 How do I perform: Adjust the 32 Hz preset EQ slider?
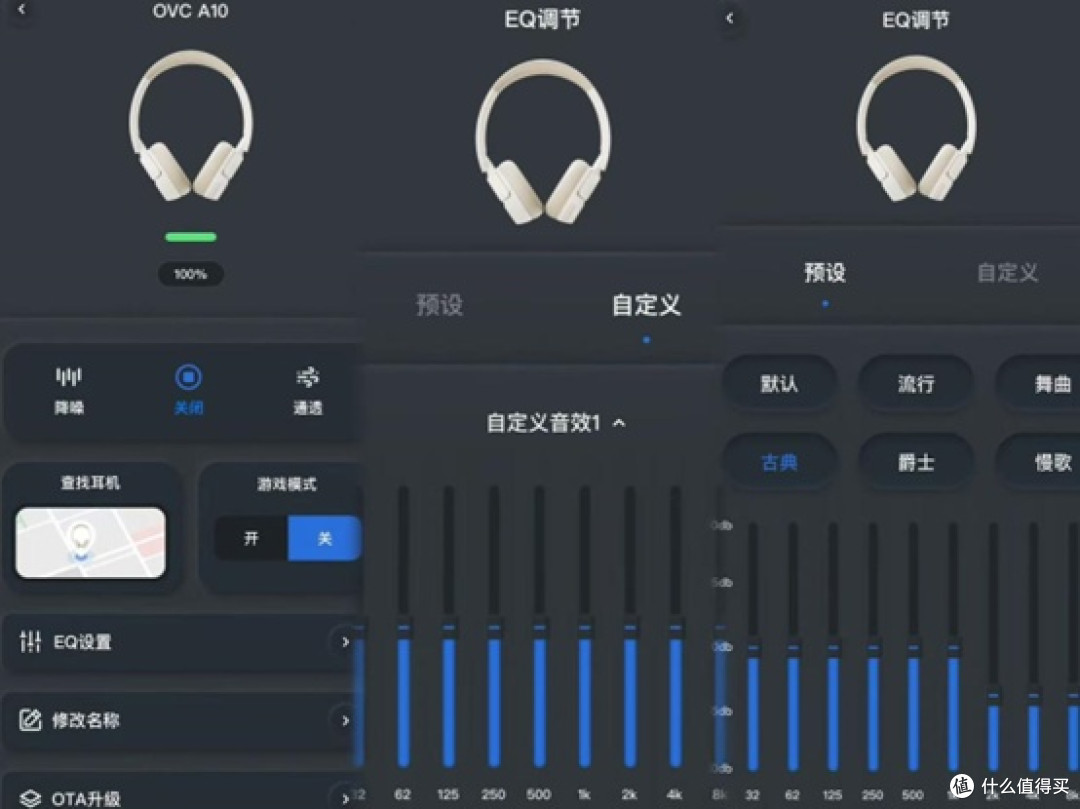pos(753,648)
